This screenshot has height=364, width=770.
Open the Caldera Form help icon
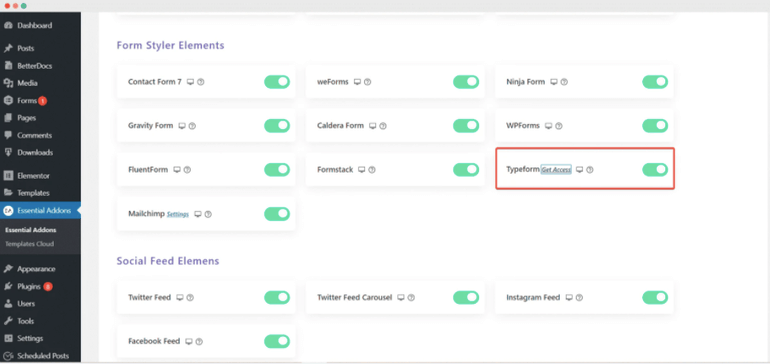[383, 126]
